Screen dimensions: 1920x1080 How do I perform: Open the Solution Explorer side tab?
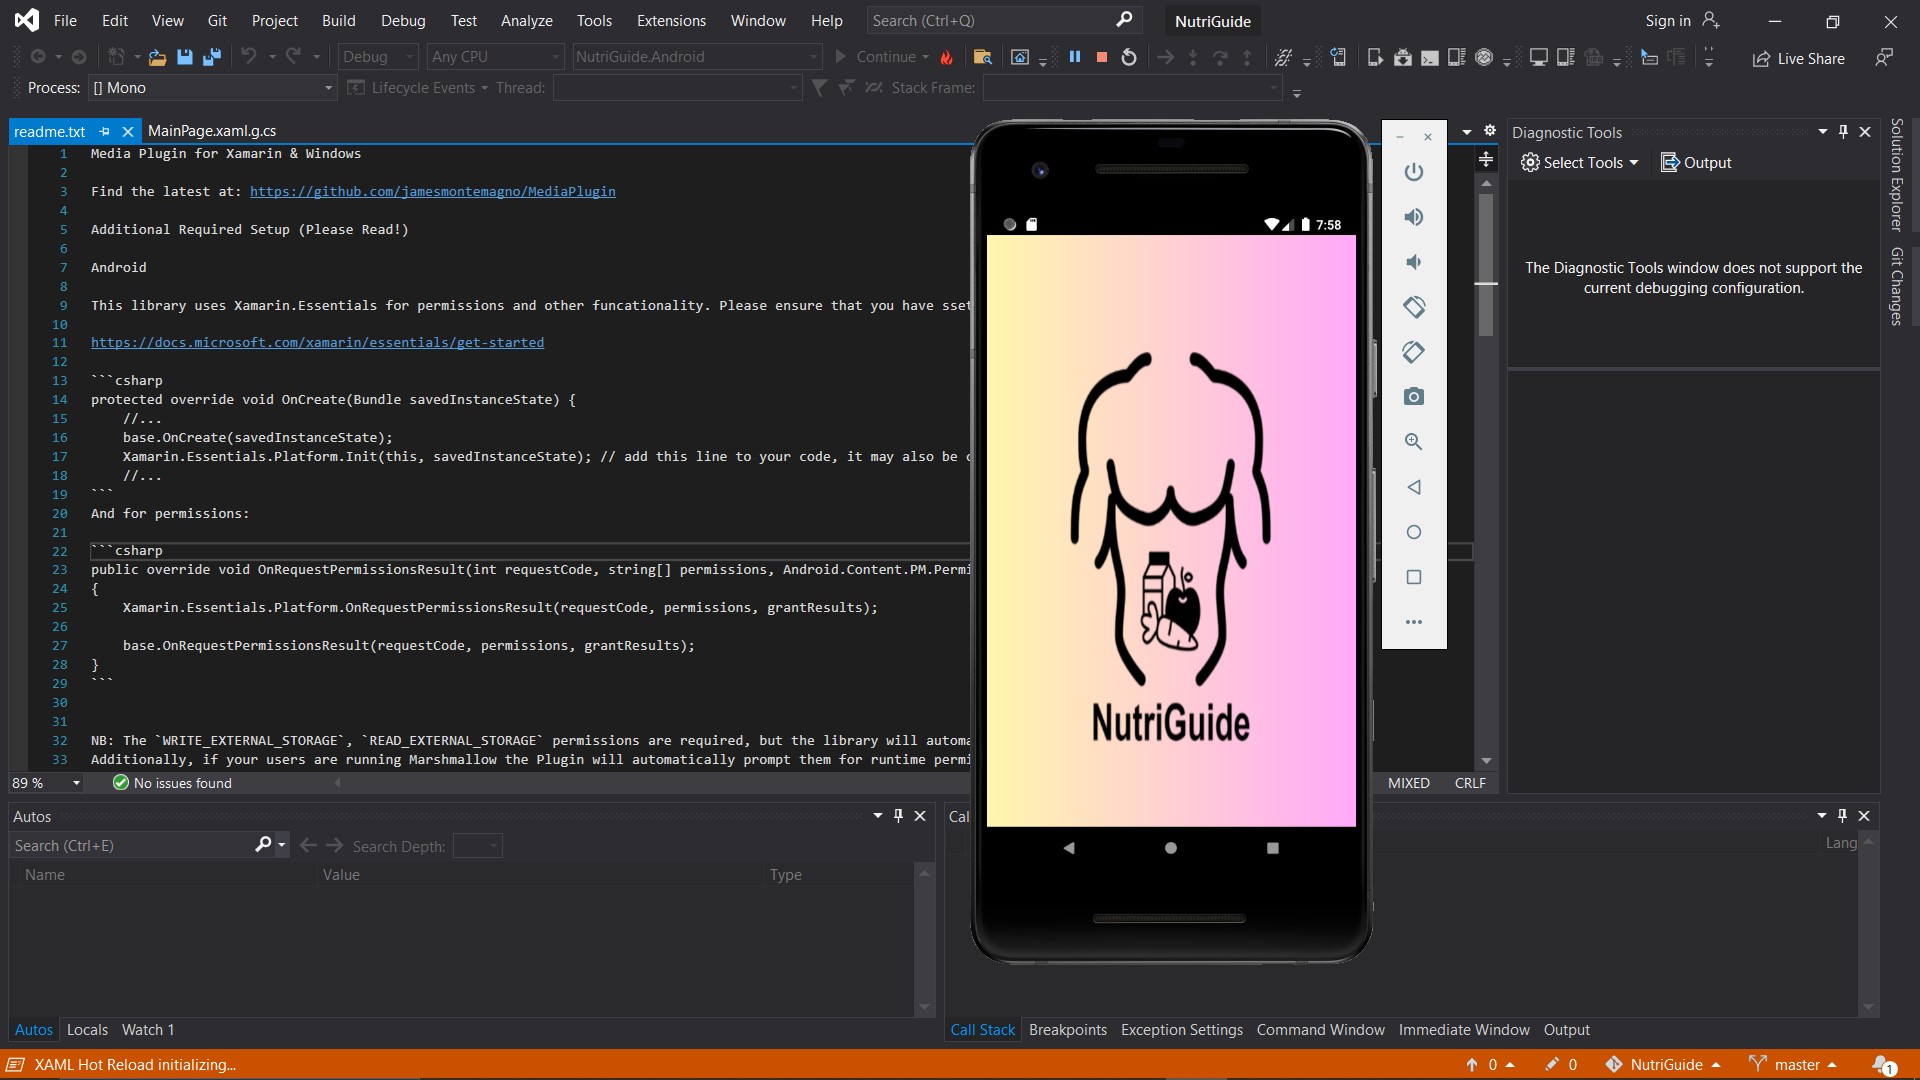click(x=1896, y=175)
